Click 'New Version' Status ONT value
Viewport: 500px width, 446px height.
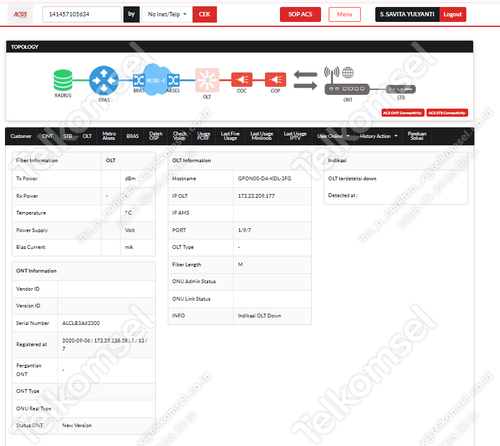click(77, 425)
